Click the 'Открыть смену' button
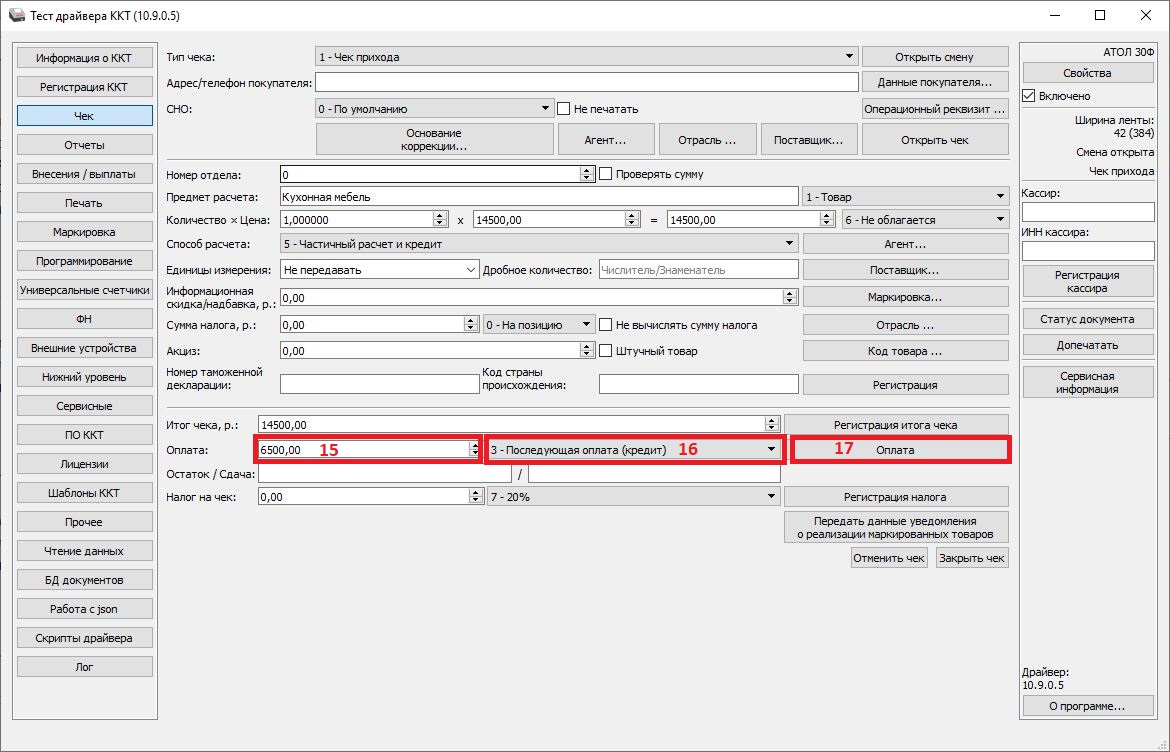Viewport: 1170px width, 752px height. 934,57
